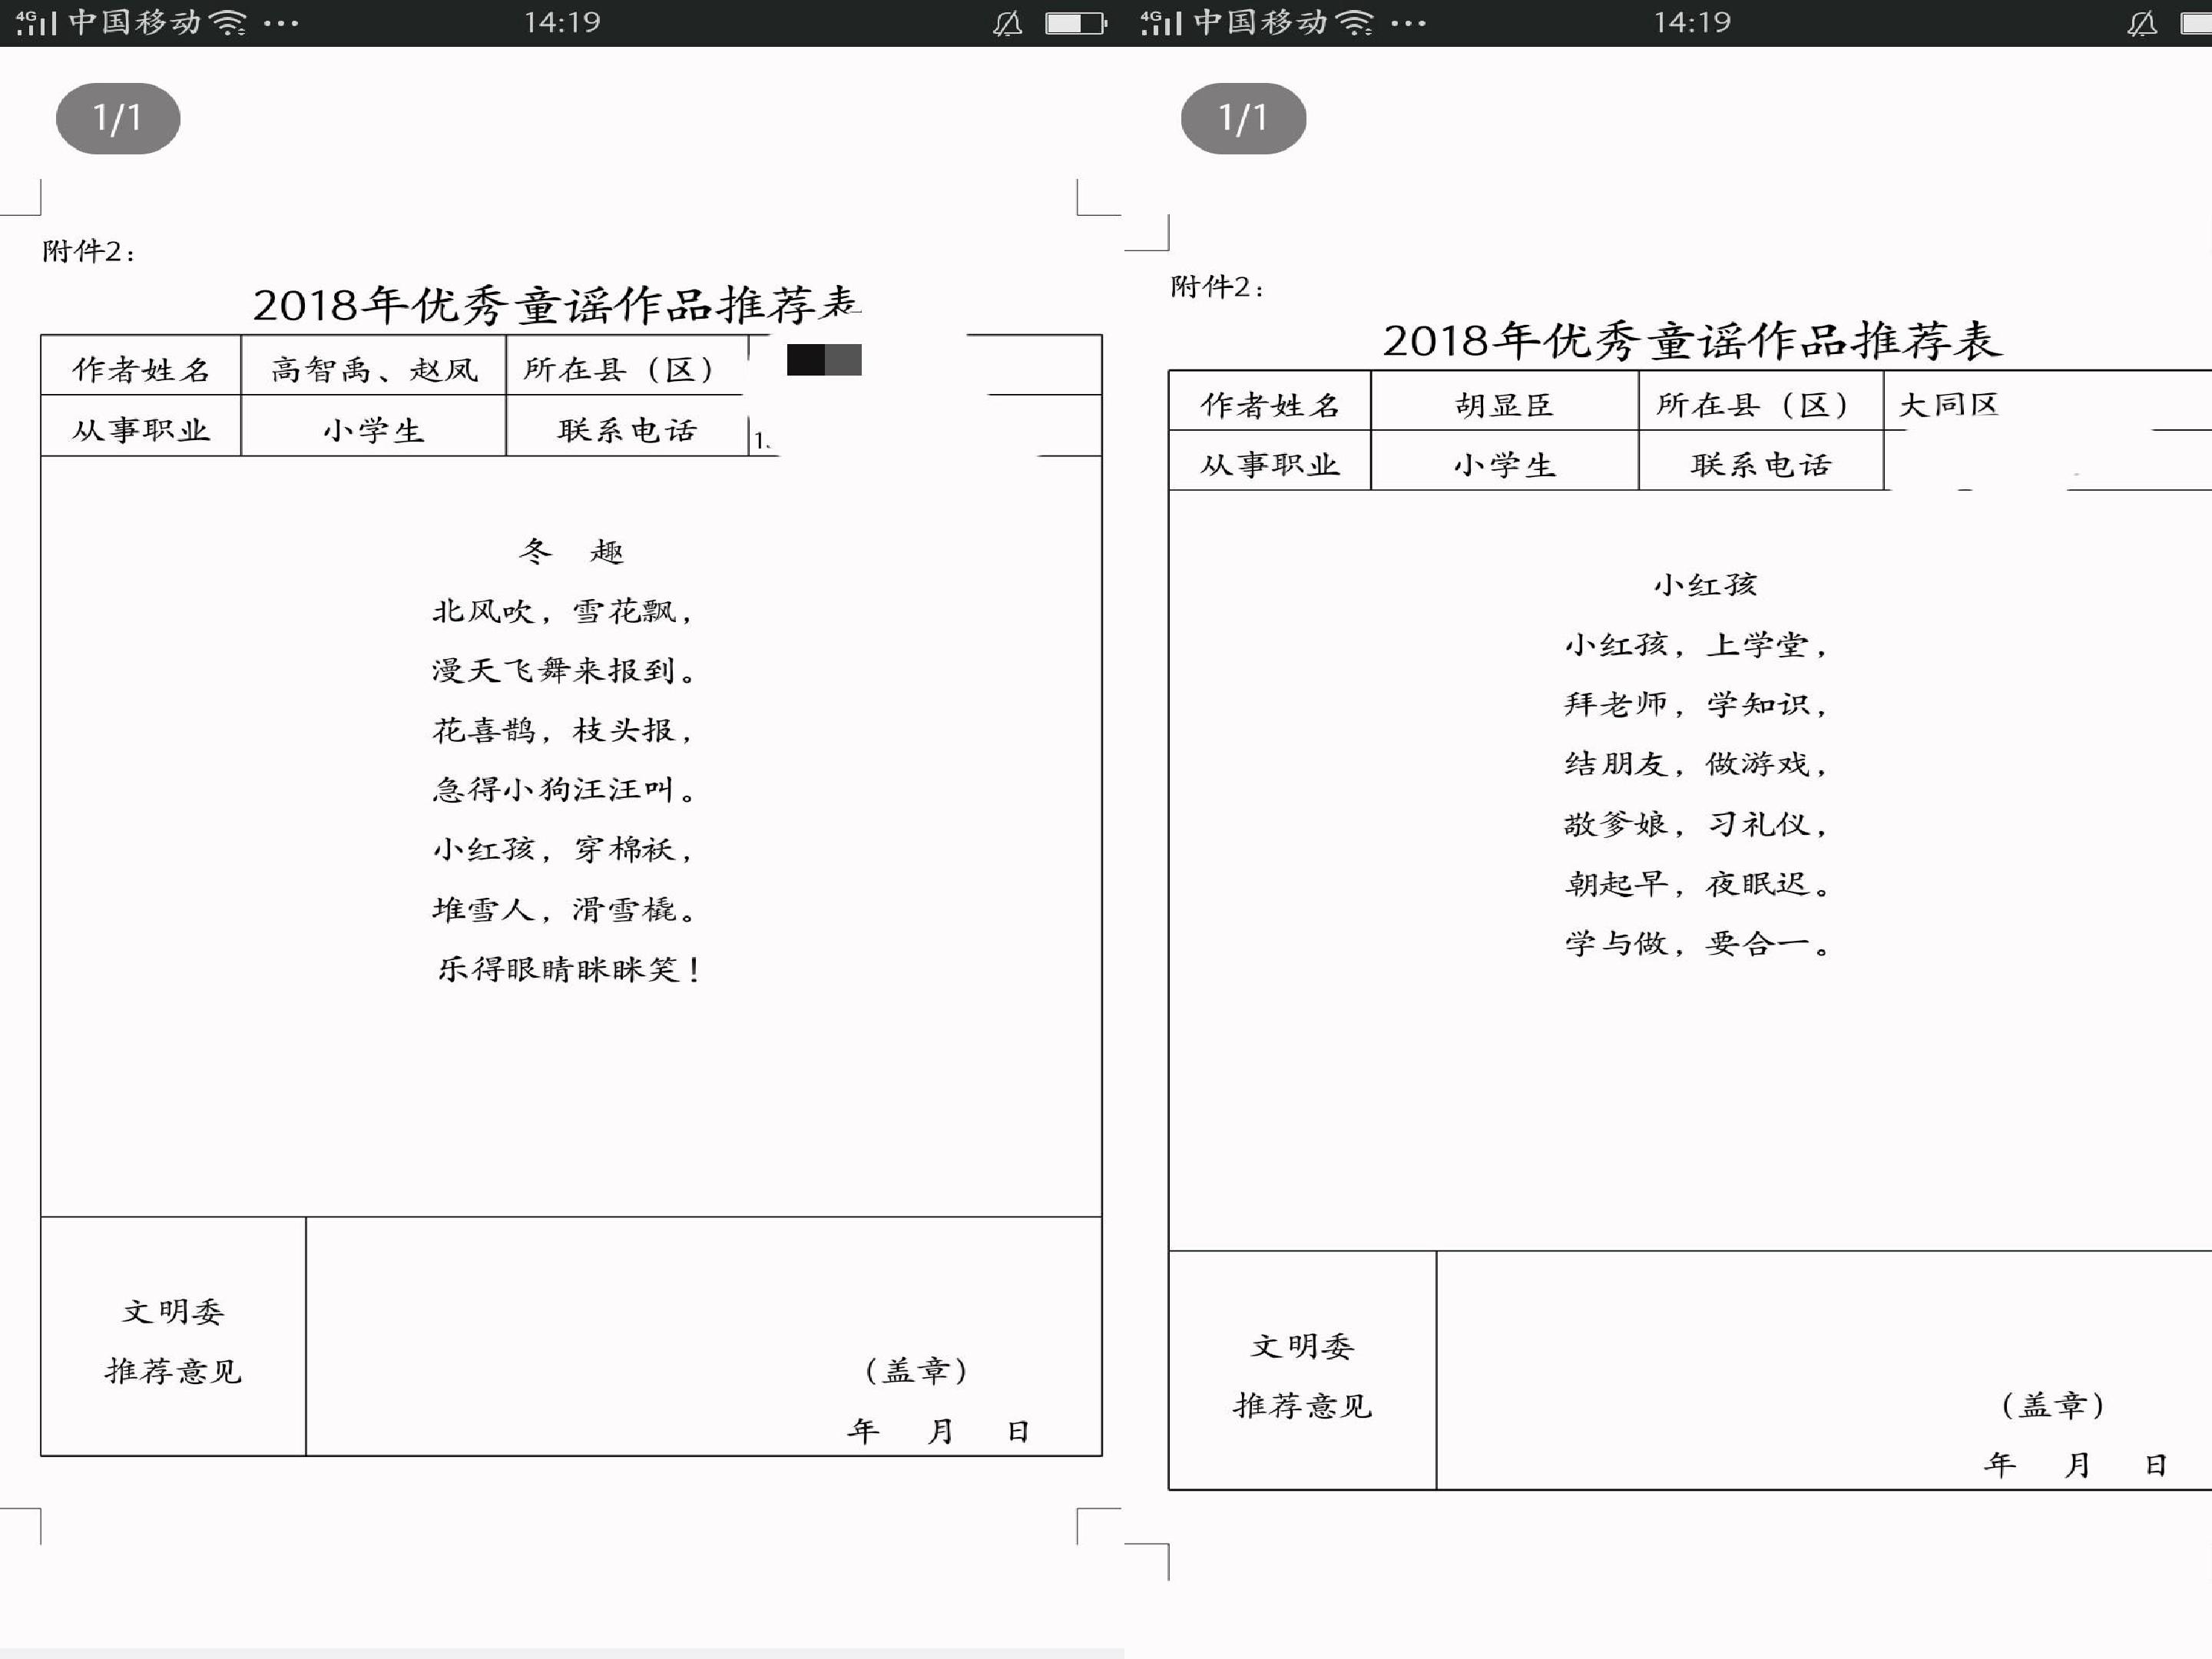Tap the 4G signal icon in the 冬趣 screenshot's status bar
The width and height of the screenshot is (2212, 1659).
pyautogui.click(x=37, y=22)
